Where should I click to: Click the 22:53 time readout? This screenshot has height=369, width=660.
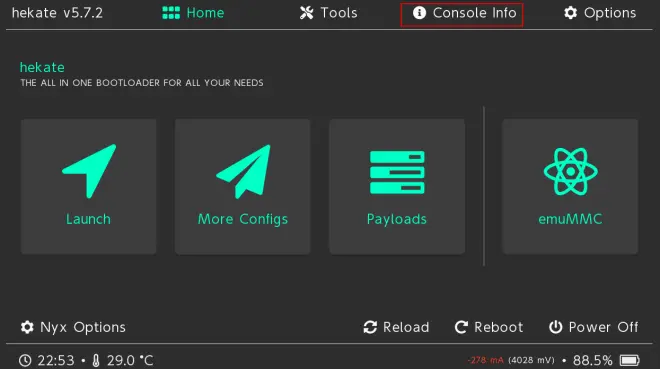[56, 361]
